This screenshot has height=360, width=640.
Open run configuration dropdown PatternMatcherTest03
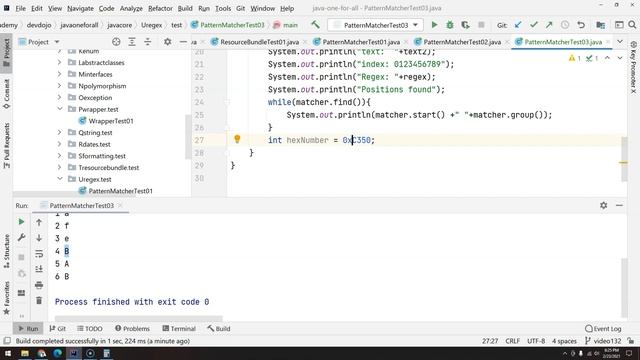pos(375,25)
